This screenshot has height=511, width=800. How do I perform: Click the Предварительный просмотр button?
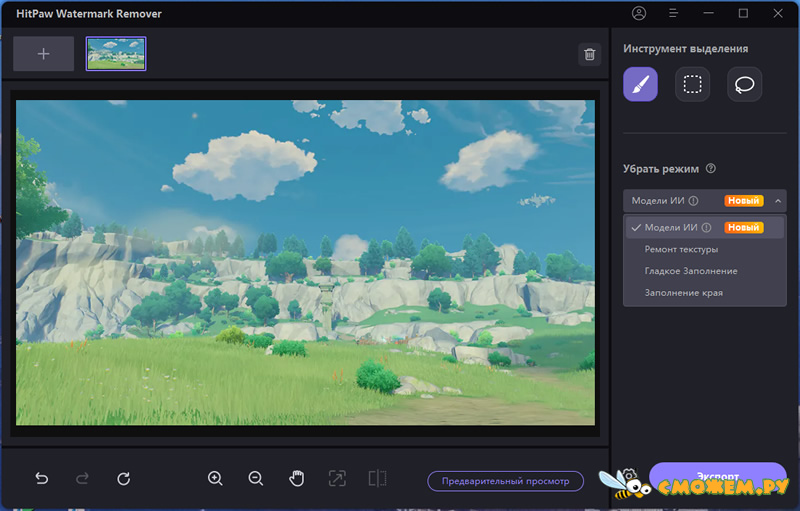506,481
